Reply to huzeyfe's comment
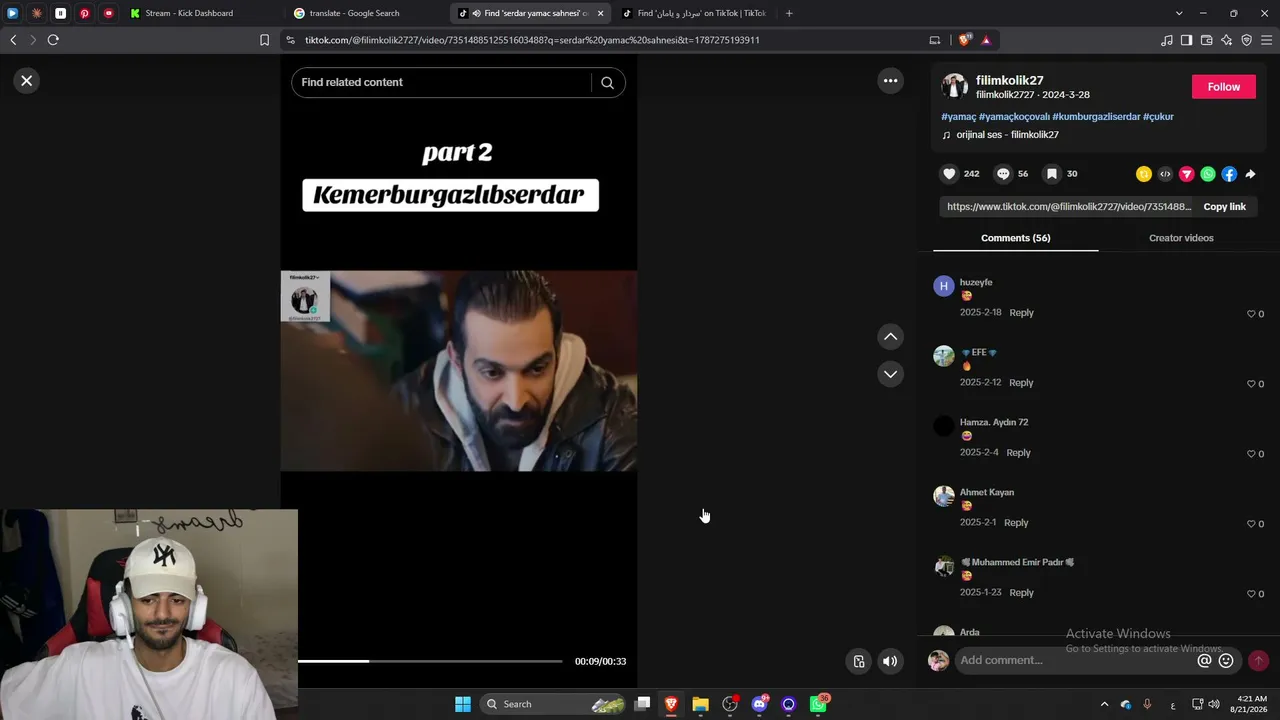Screen dimensions: 1280x720 click(x=1021, y=313)
